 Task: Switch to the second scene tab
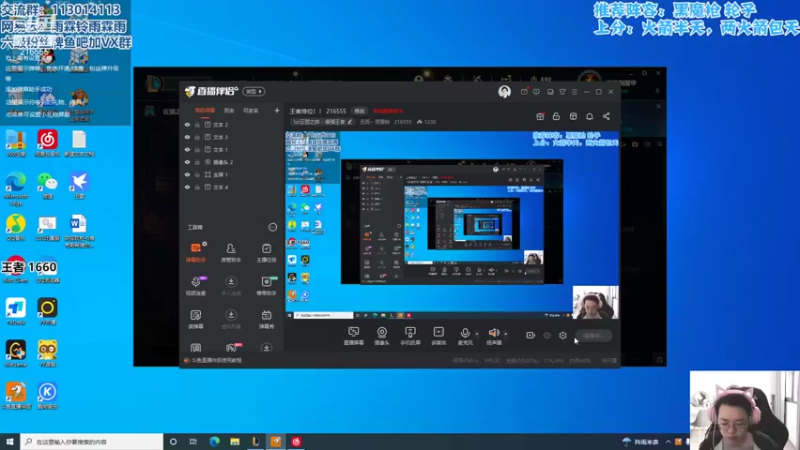[x=229, y=110]
